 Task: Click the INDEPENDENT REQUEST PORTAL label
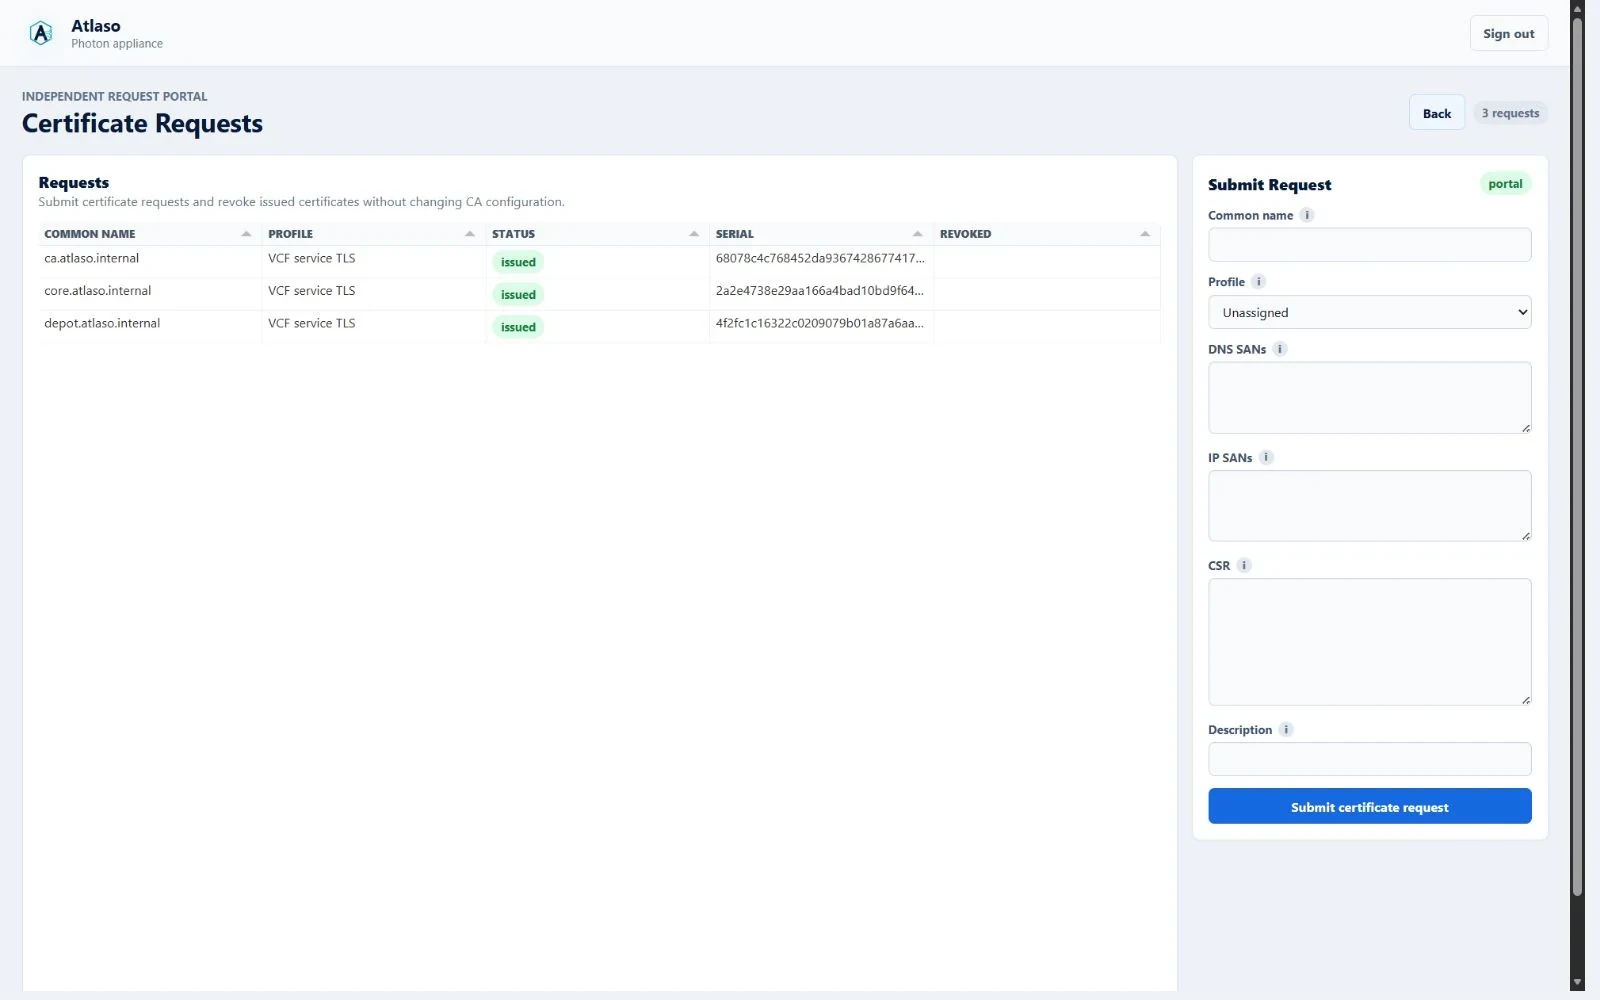click(114, 97)
